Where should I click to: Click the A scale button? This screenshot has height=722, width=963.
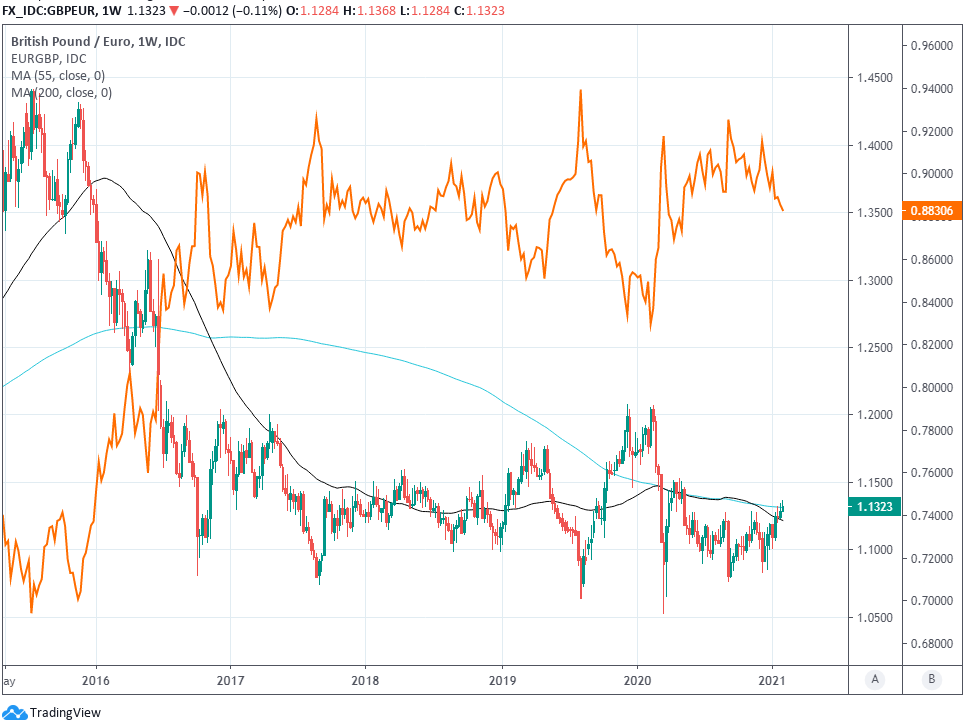(875, 679)
